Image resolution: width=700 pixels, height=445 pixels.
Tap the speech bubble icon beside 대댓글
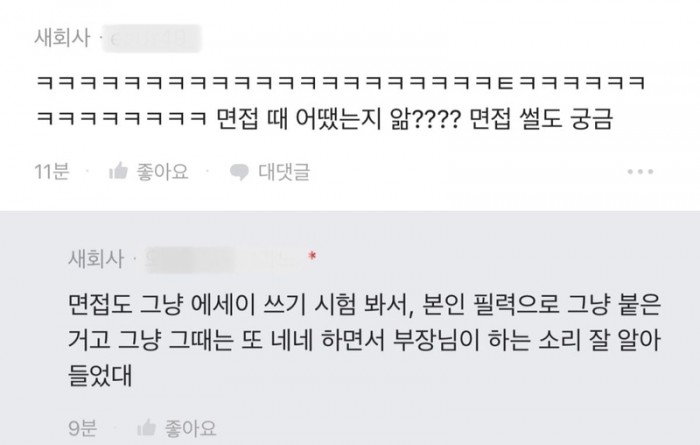(x=239, y=172)
